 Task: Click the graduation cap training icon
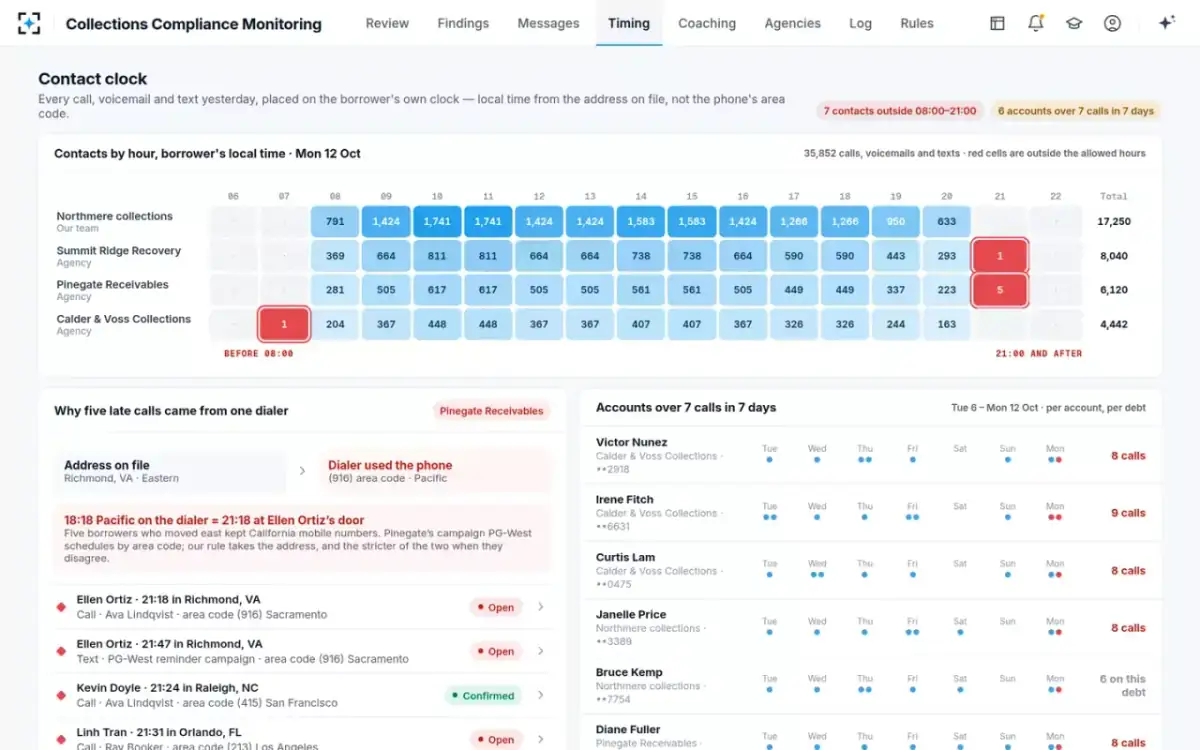click(x=1074, y=23)
